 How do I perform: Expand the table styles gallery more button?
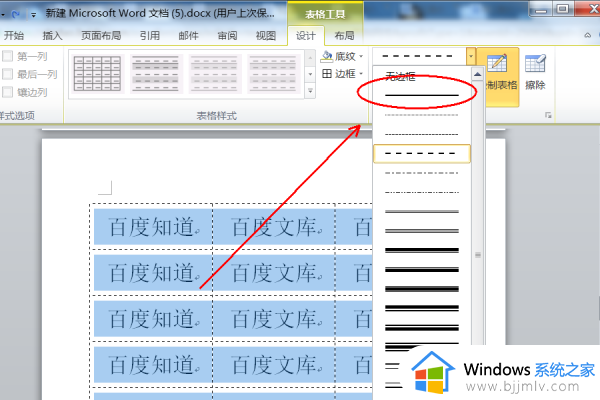point(310,91)
